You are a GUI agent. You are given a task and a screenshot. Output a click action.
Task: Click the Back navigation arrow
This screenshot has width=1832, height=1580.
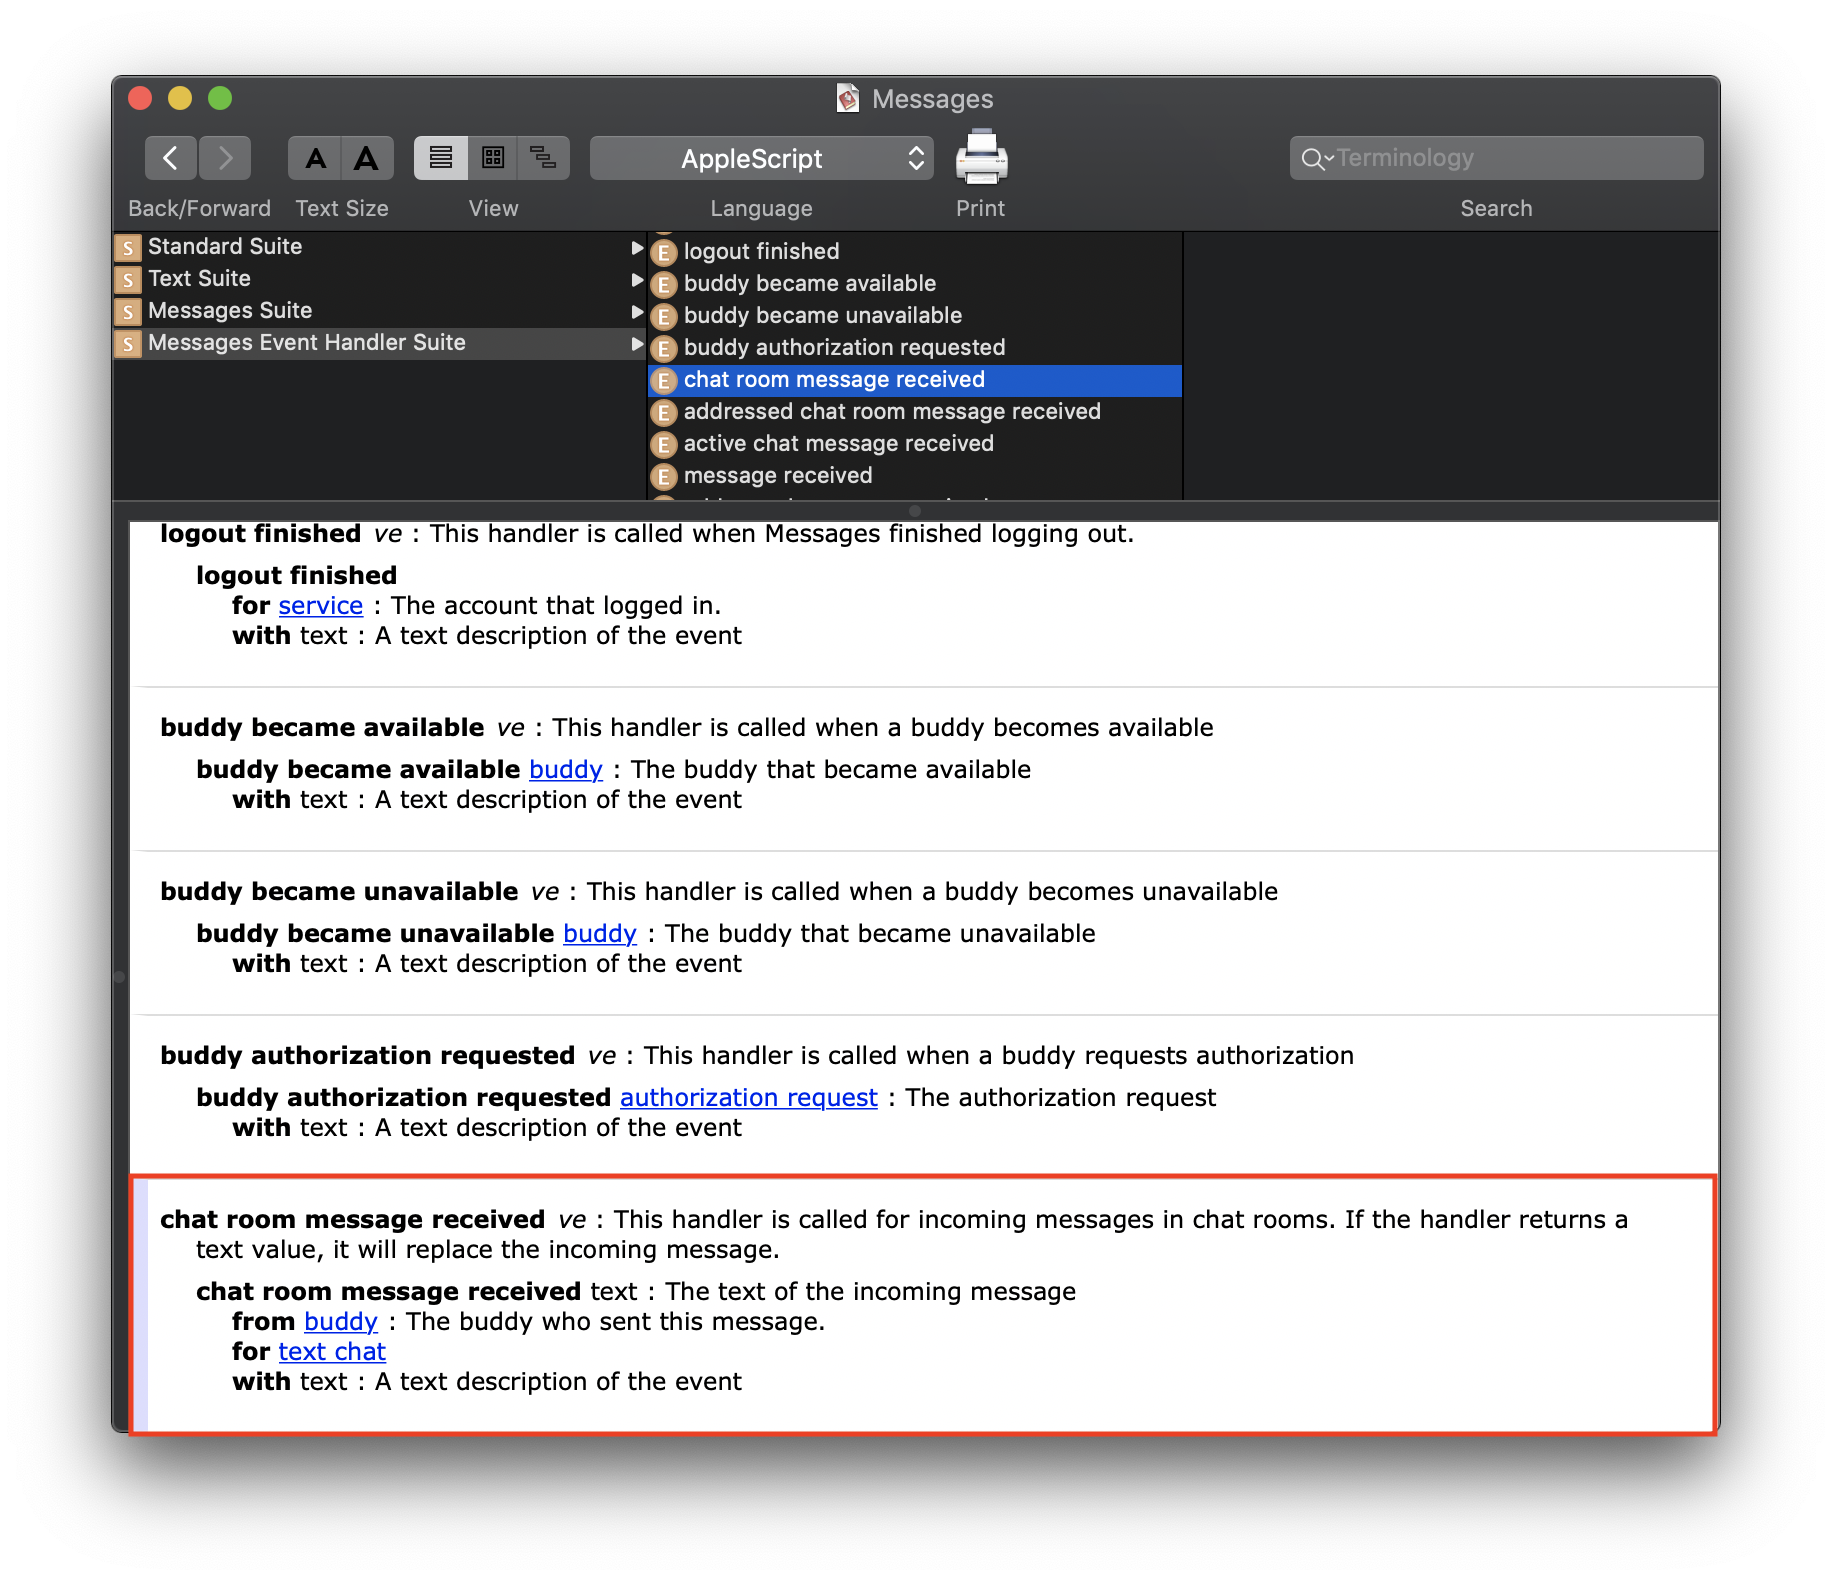tap(171, 158)
